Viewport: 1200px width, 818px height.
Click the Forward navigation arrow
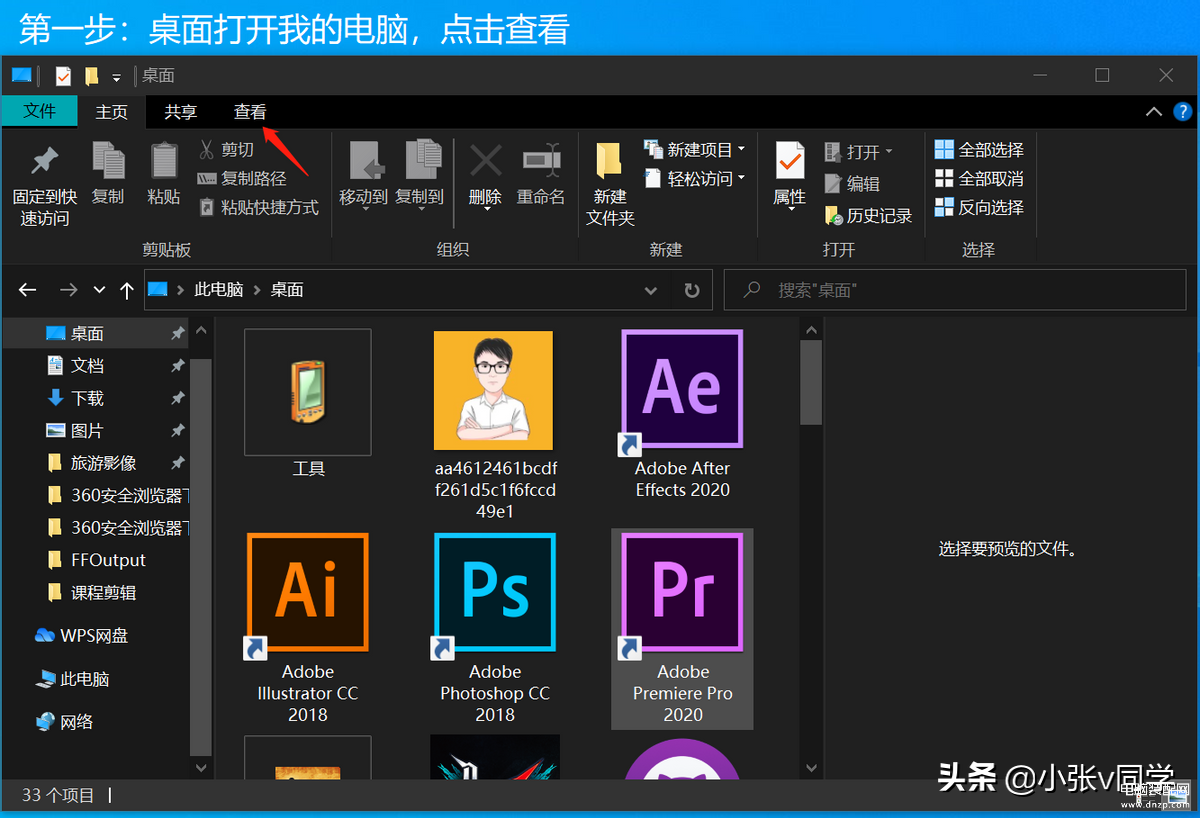click(x=68, y=290)
